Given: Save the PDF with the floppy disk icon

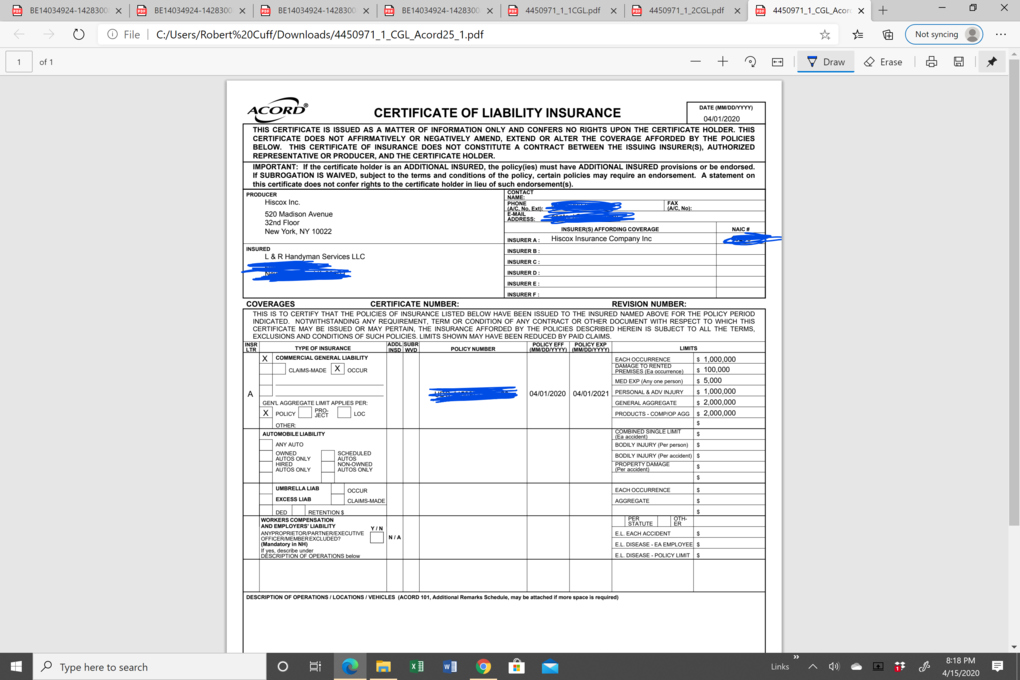Looking at the screenshot, I should click(958, 62).
